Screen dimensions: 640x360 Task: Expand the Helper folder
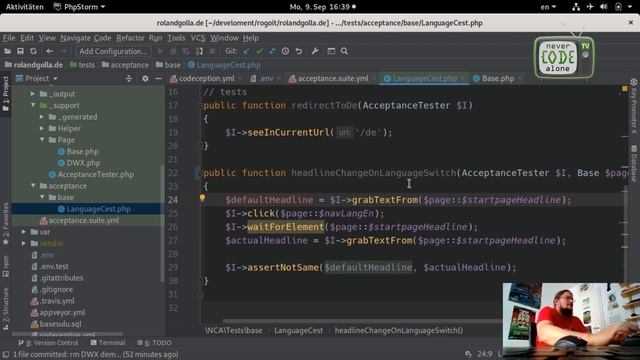point(42,128)
